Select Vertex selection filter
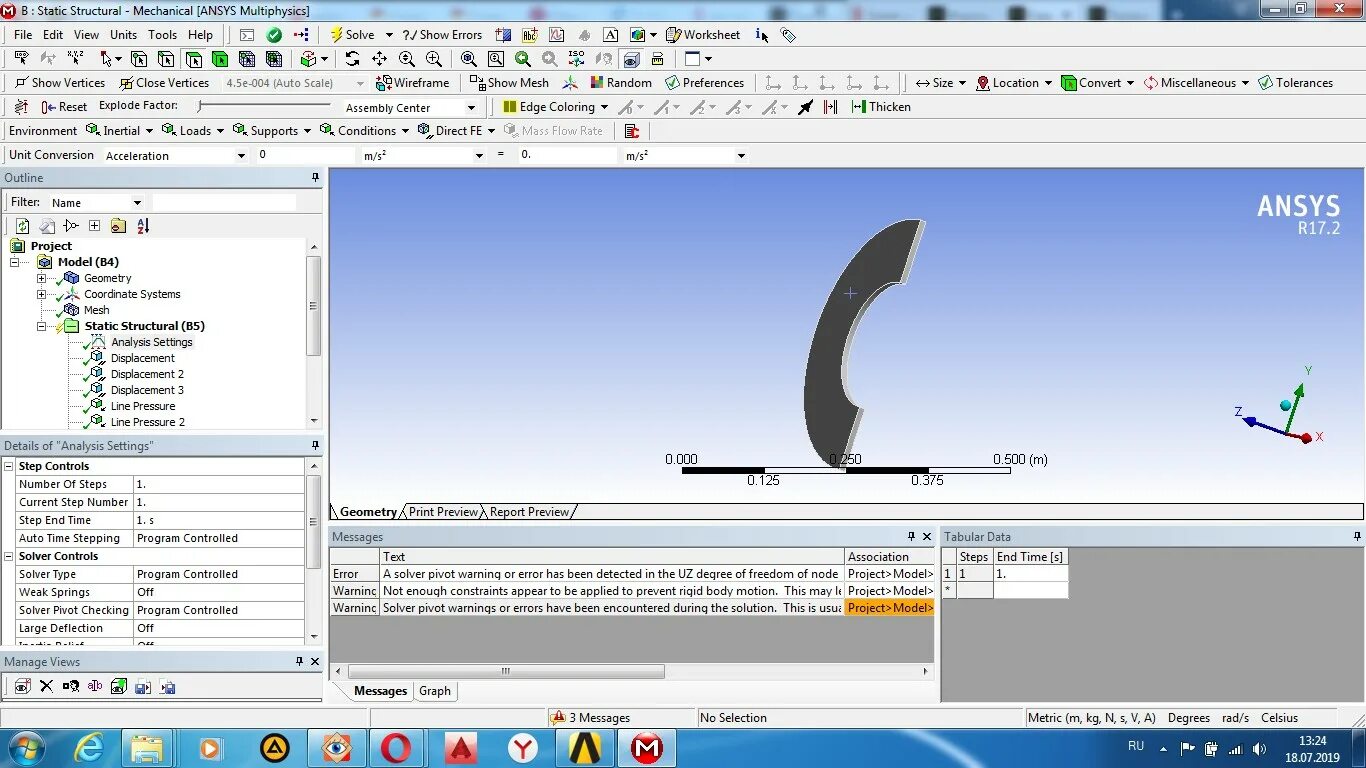The image size is (1366, 768). click(139, 59)
